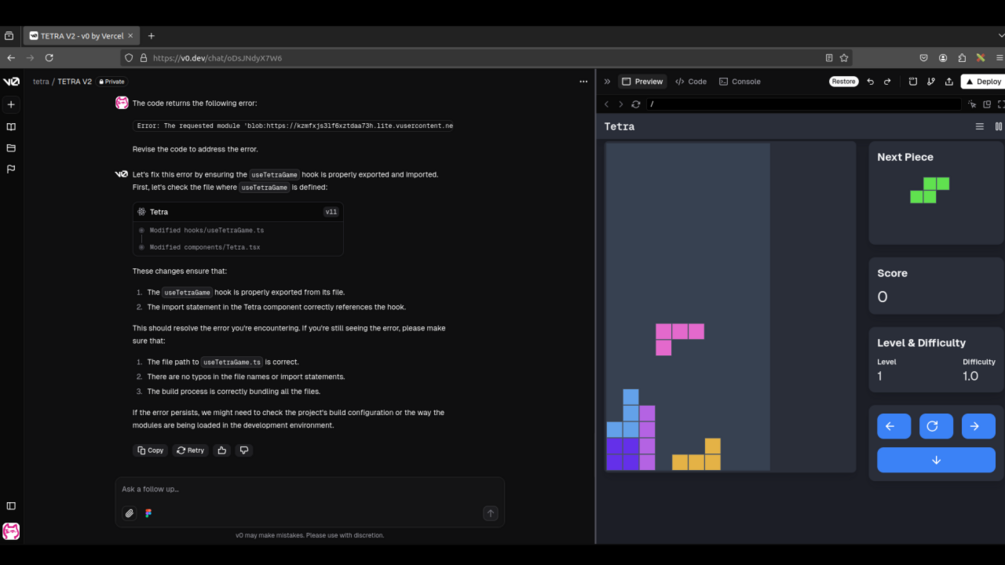1005x565 pixels.
Task: Open the flag feedback icon in sidebar
Action: point(11,169)
